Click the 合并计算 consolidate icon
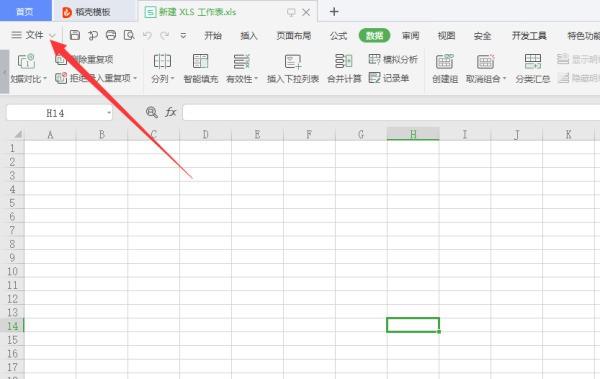 (x=344, y=61)
